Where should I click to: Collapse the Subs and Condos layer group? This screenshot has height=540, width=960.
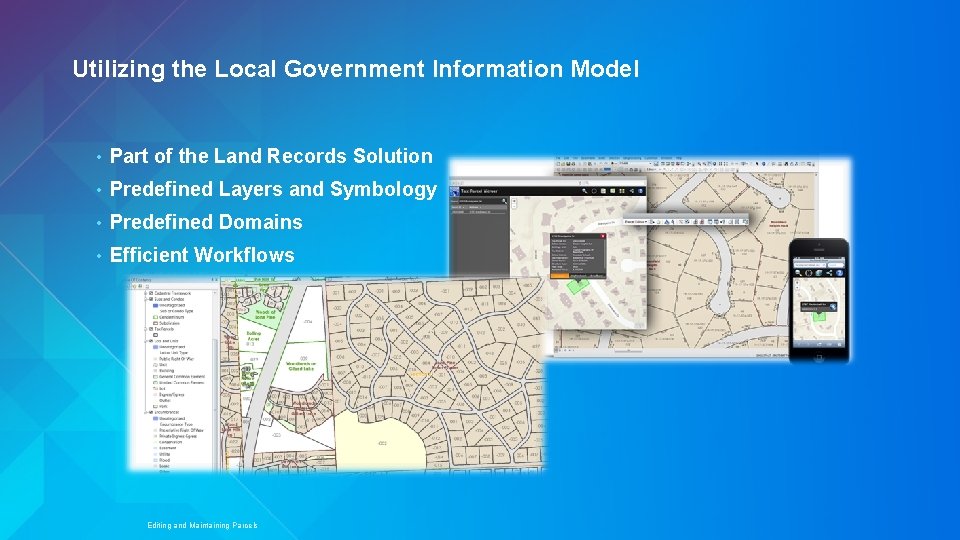[x=146, y=299]
